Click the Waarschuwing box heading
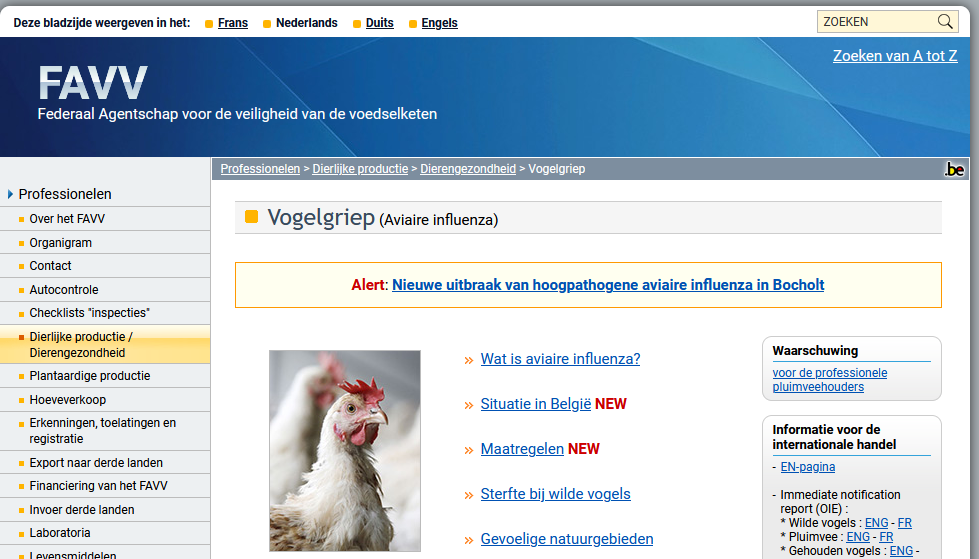Image resolution: width=979 pixels, height=559 pixels. tap(815, 350)
